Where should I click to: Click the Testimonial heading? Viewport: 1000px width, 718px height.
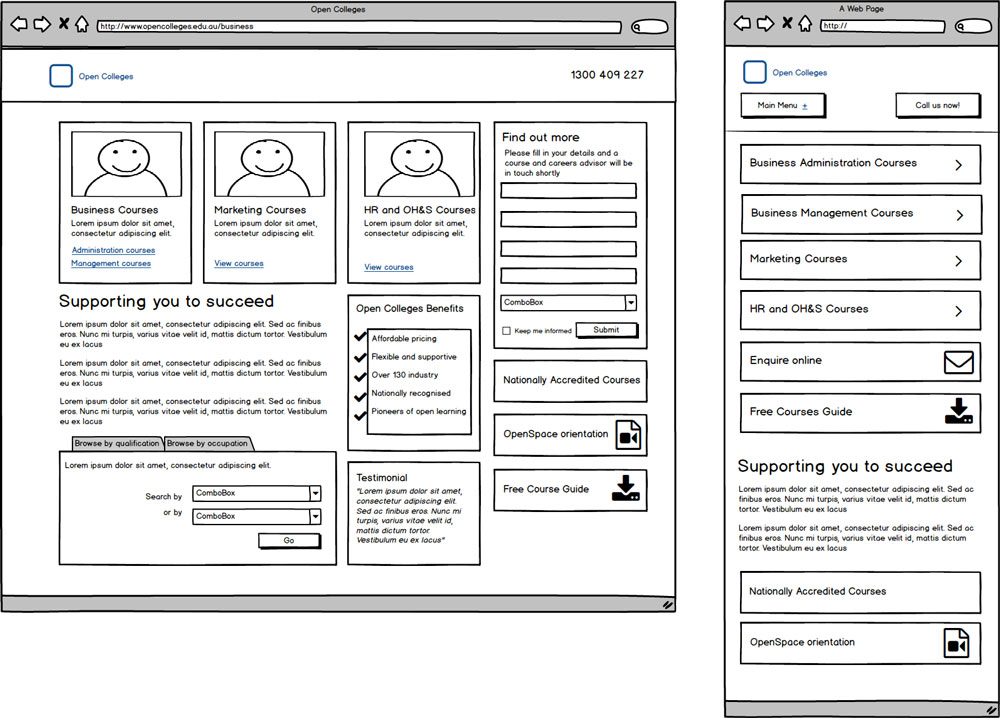coord(381,478)
